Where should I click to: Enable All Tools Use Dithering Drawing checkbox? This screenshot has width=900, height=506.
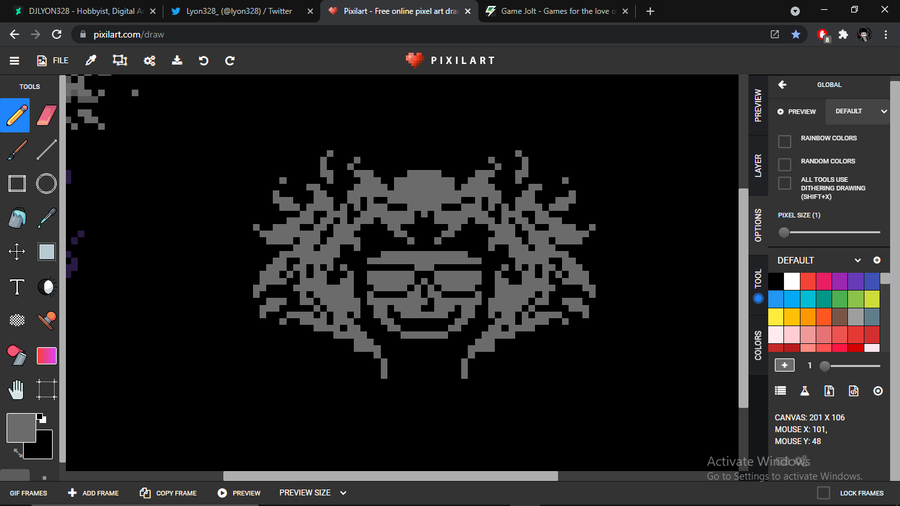click(784, 183)
